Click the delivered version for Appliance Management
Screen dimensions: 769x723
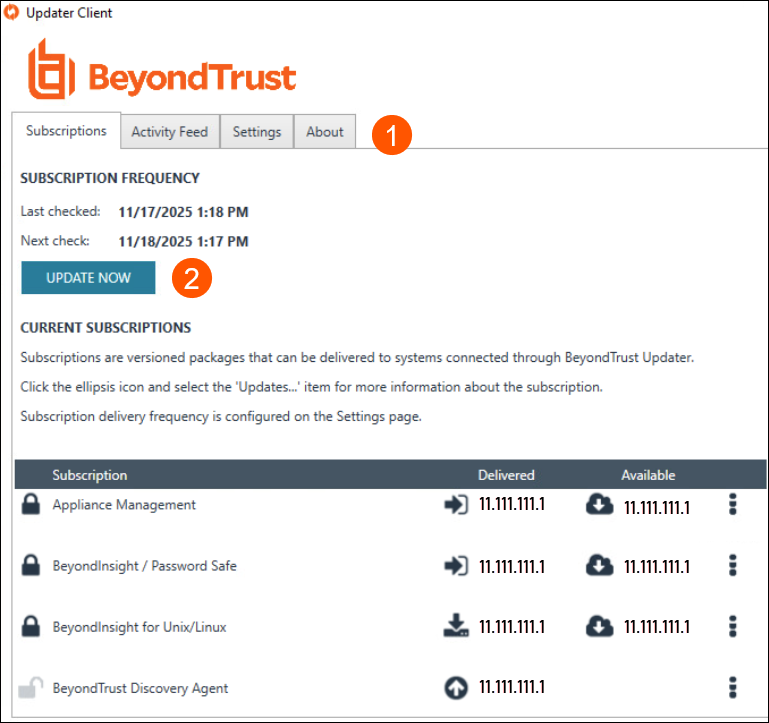[512, 504]
